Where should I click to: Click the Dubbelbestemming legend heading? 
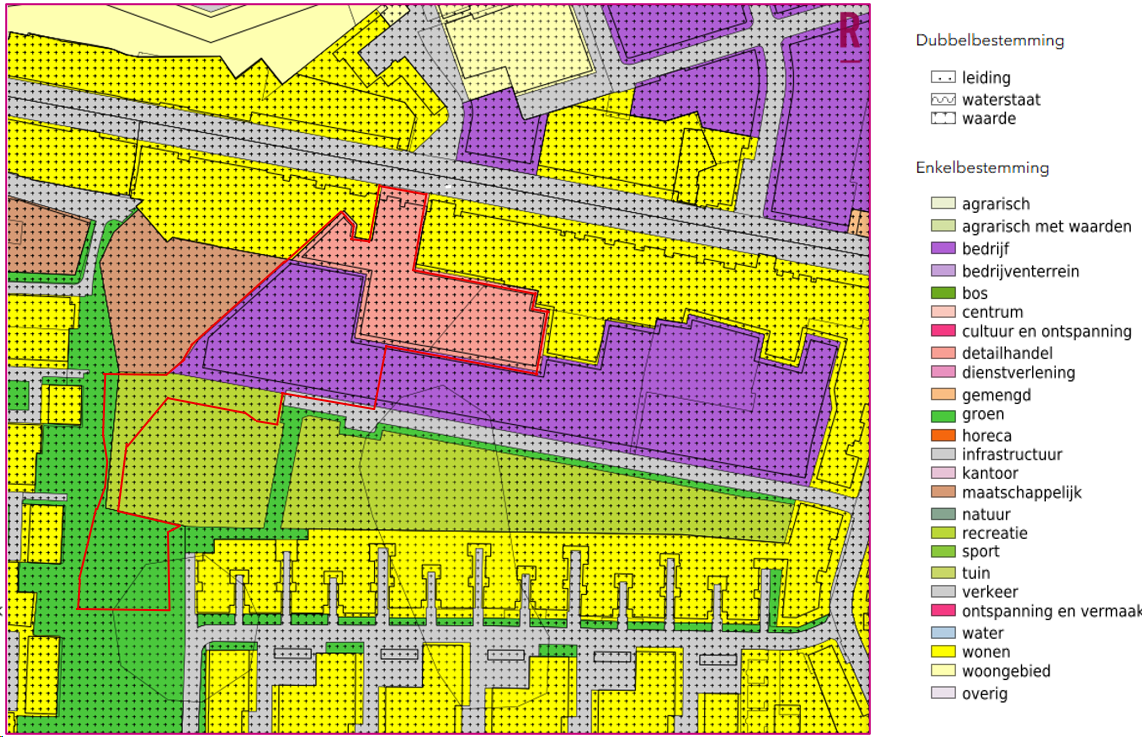990,41
